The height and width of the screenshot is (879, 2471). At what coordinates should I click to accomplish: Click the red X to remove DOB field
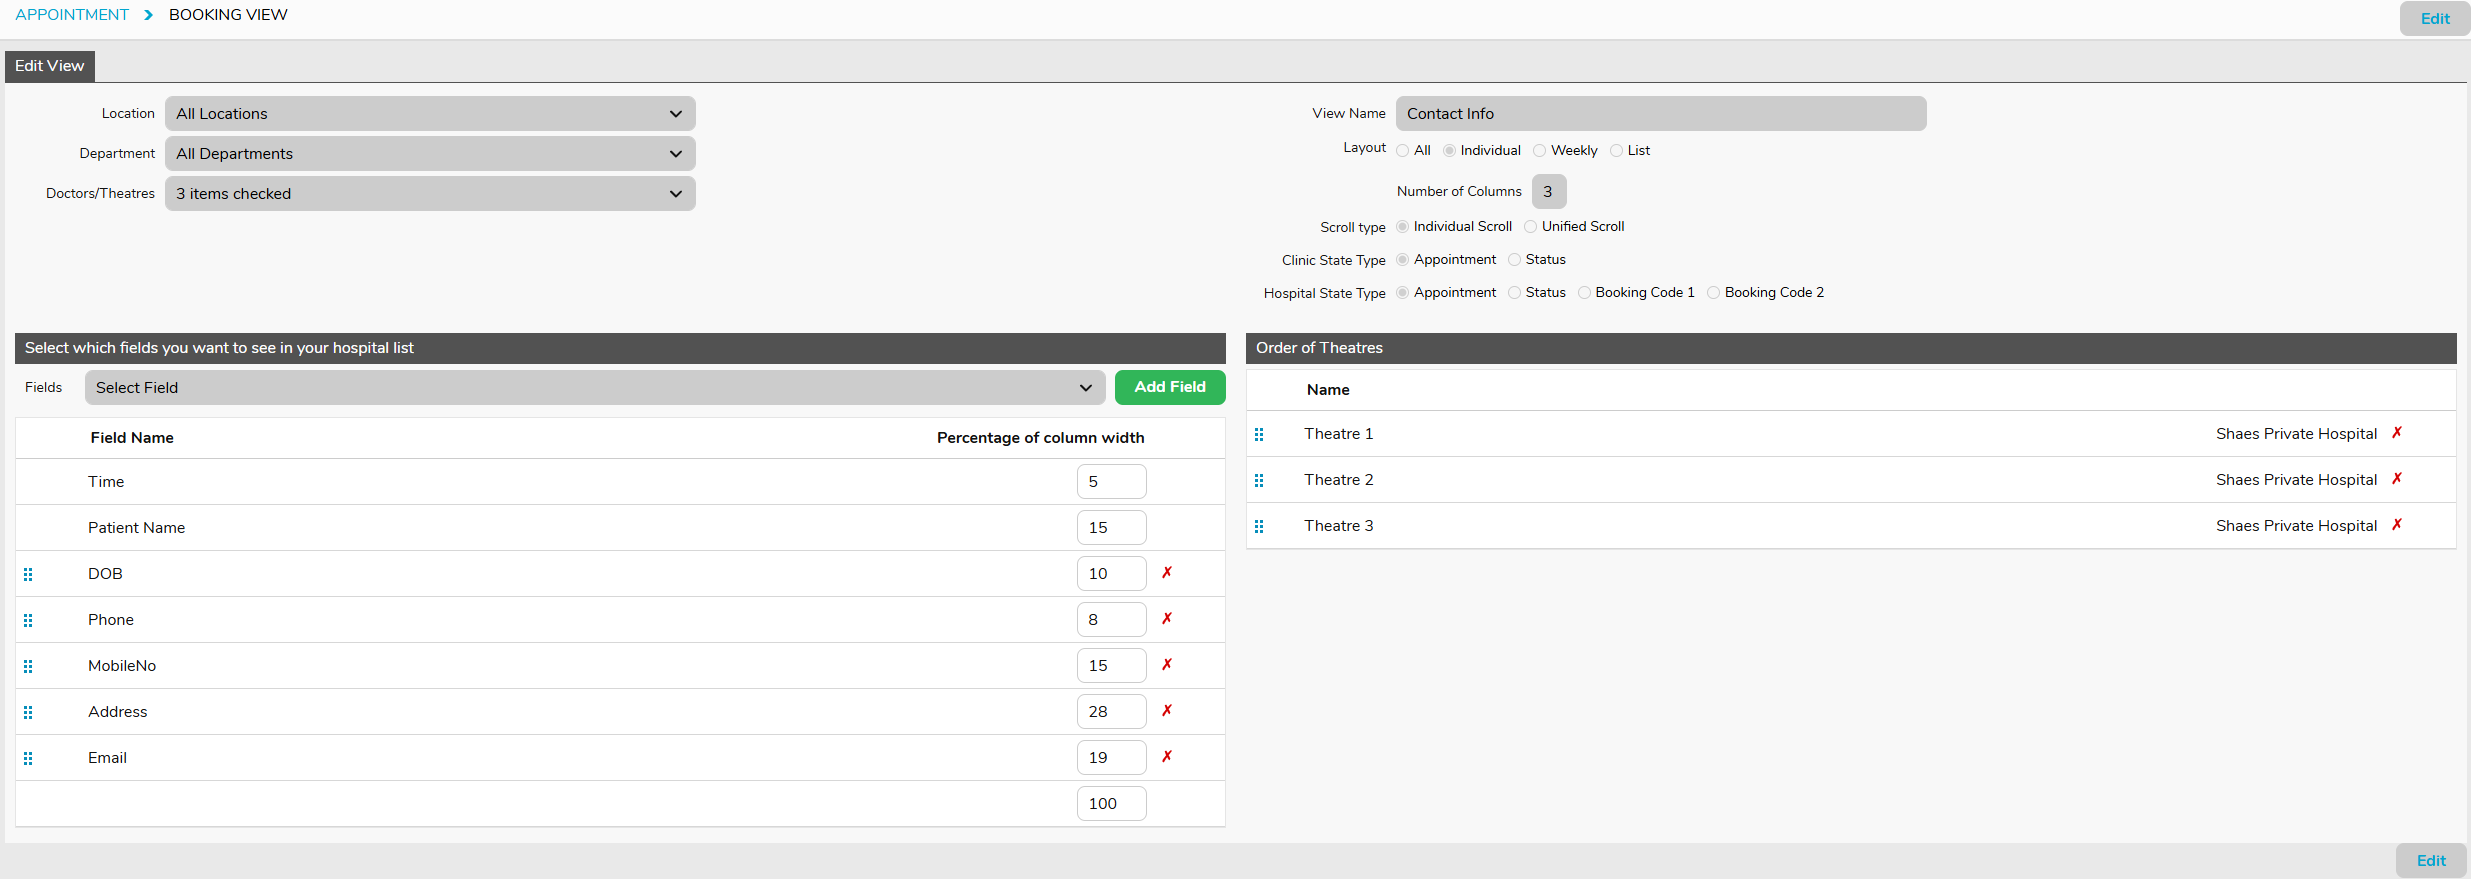tap(1166, 573)
